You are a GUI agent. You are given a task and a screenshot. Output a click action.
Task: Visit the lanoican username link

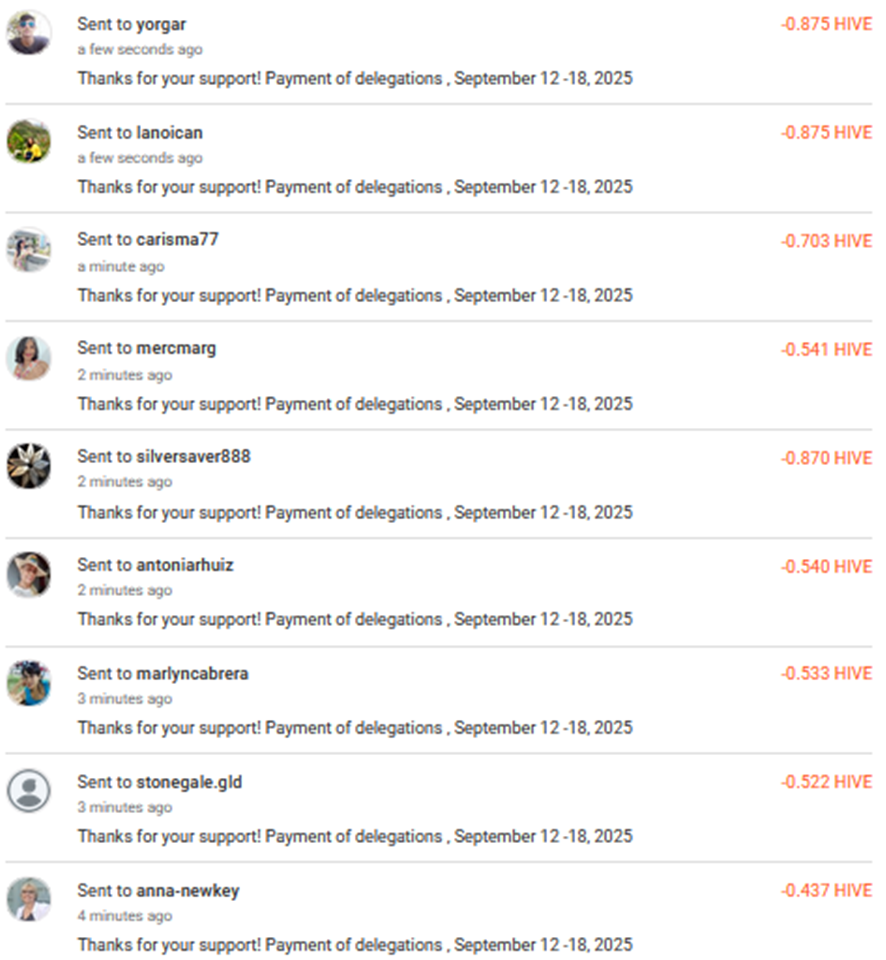click(169, 132)
